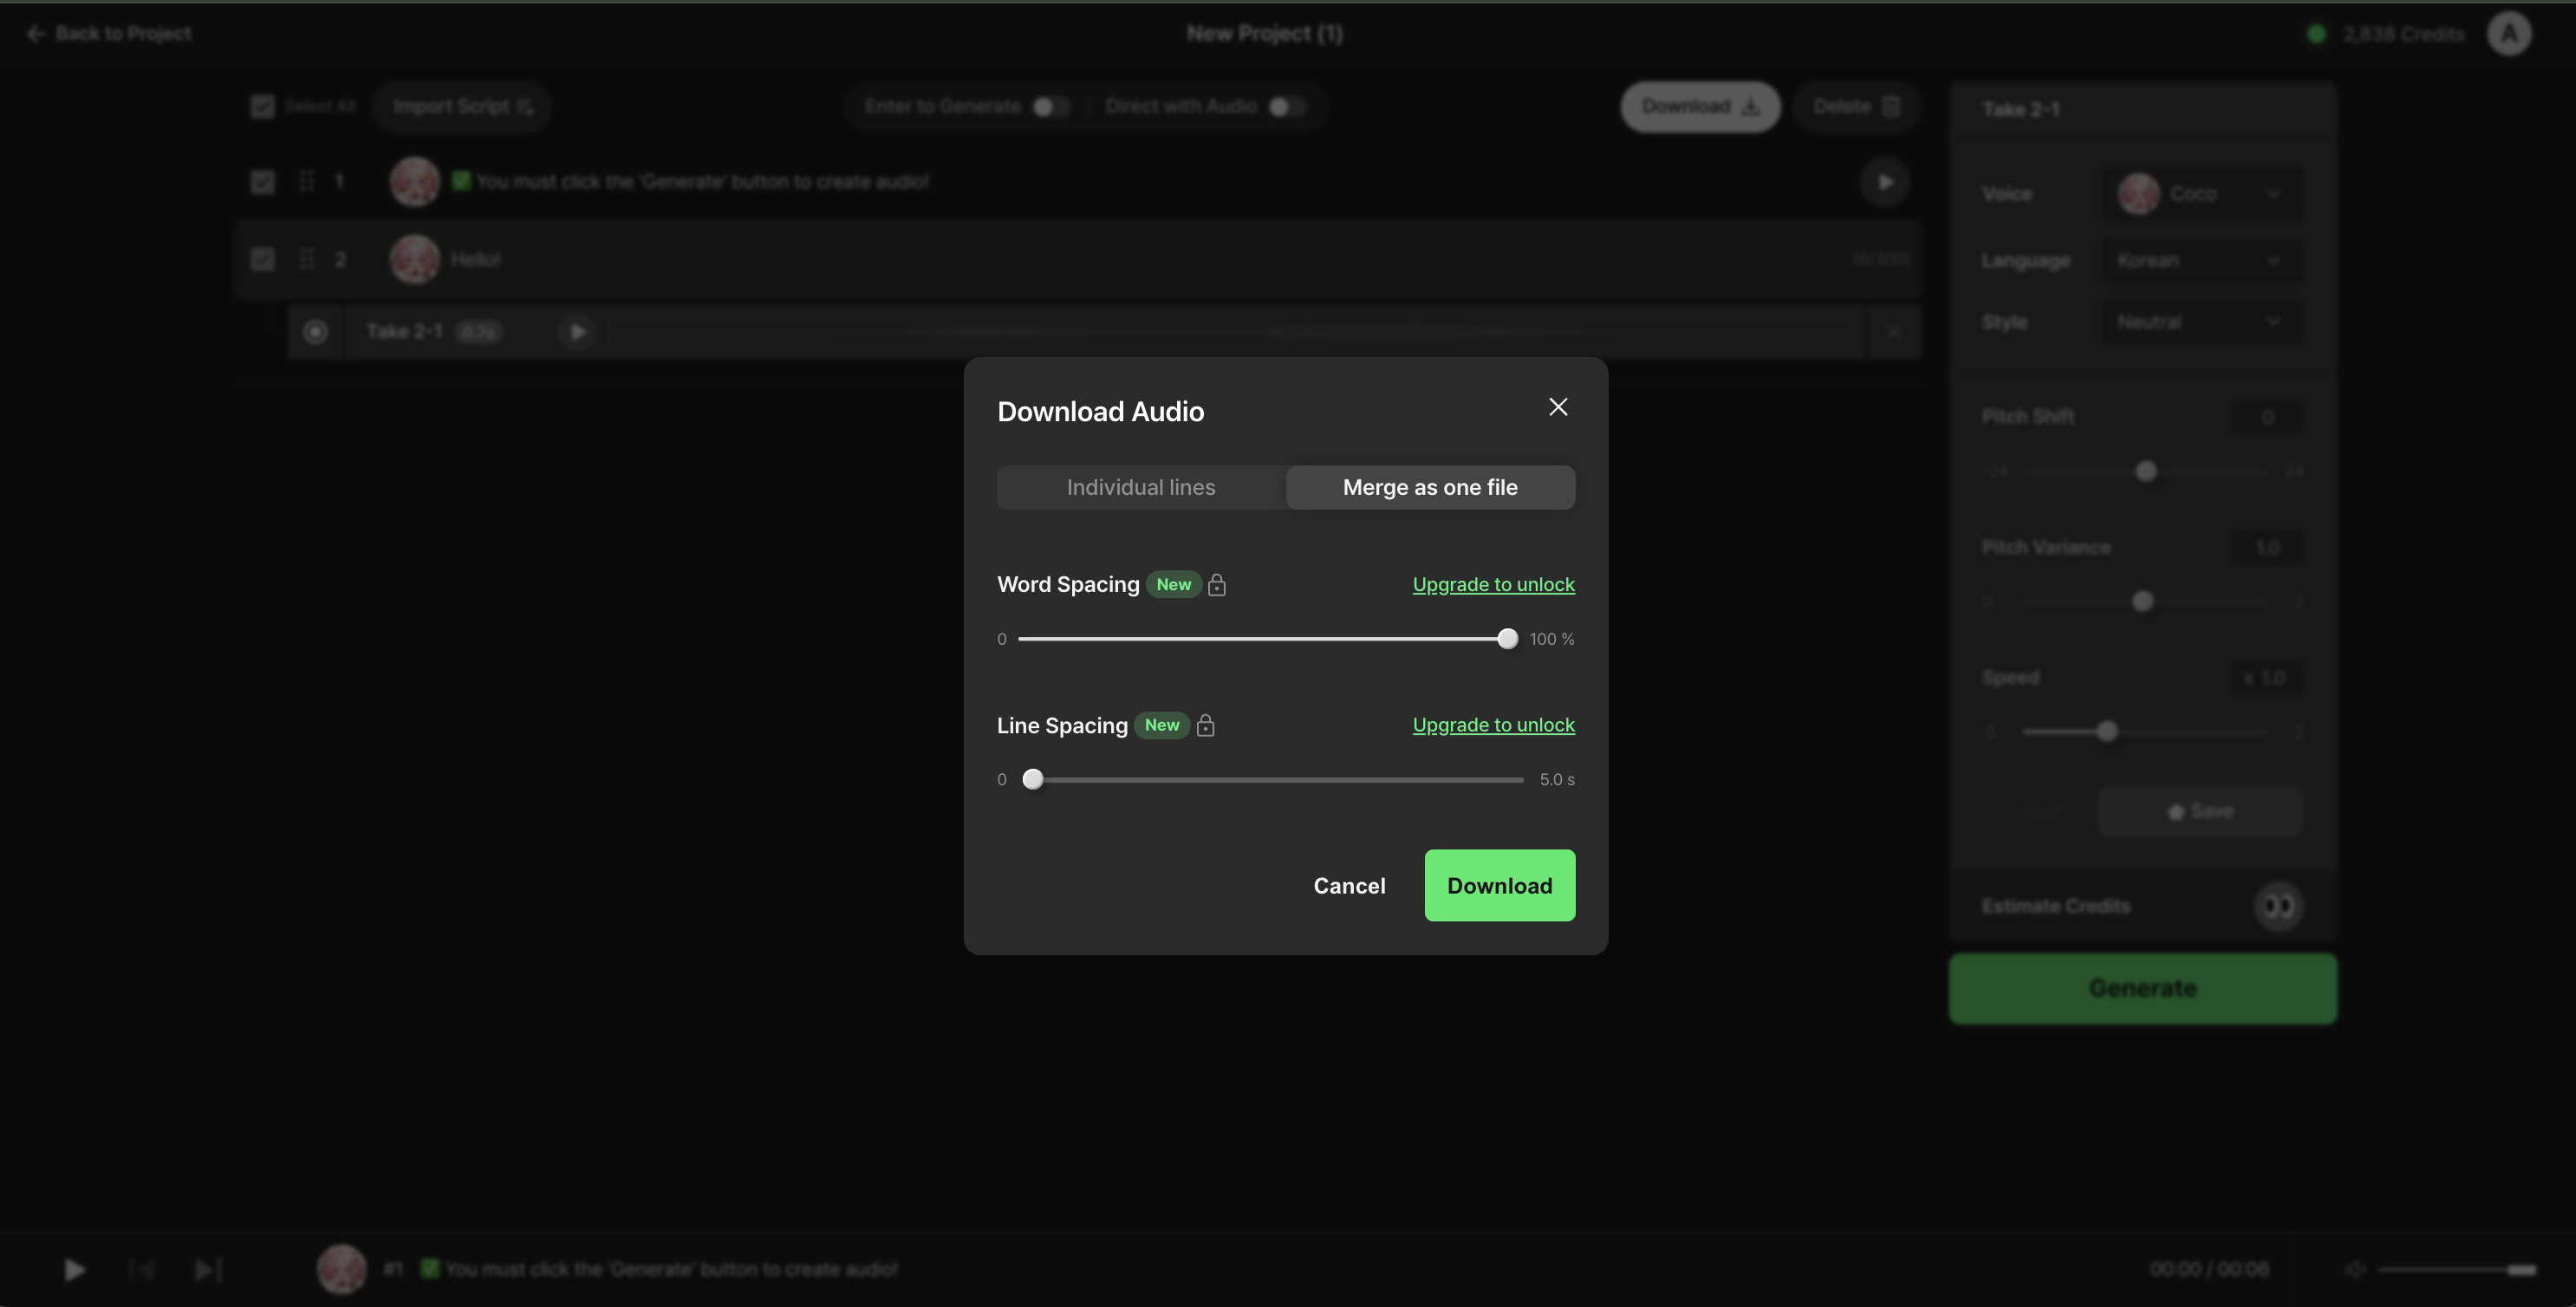Skip to next line in player
2576x1307 pixels.
(x=207, y=1270)
